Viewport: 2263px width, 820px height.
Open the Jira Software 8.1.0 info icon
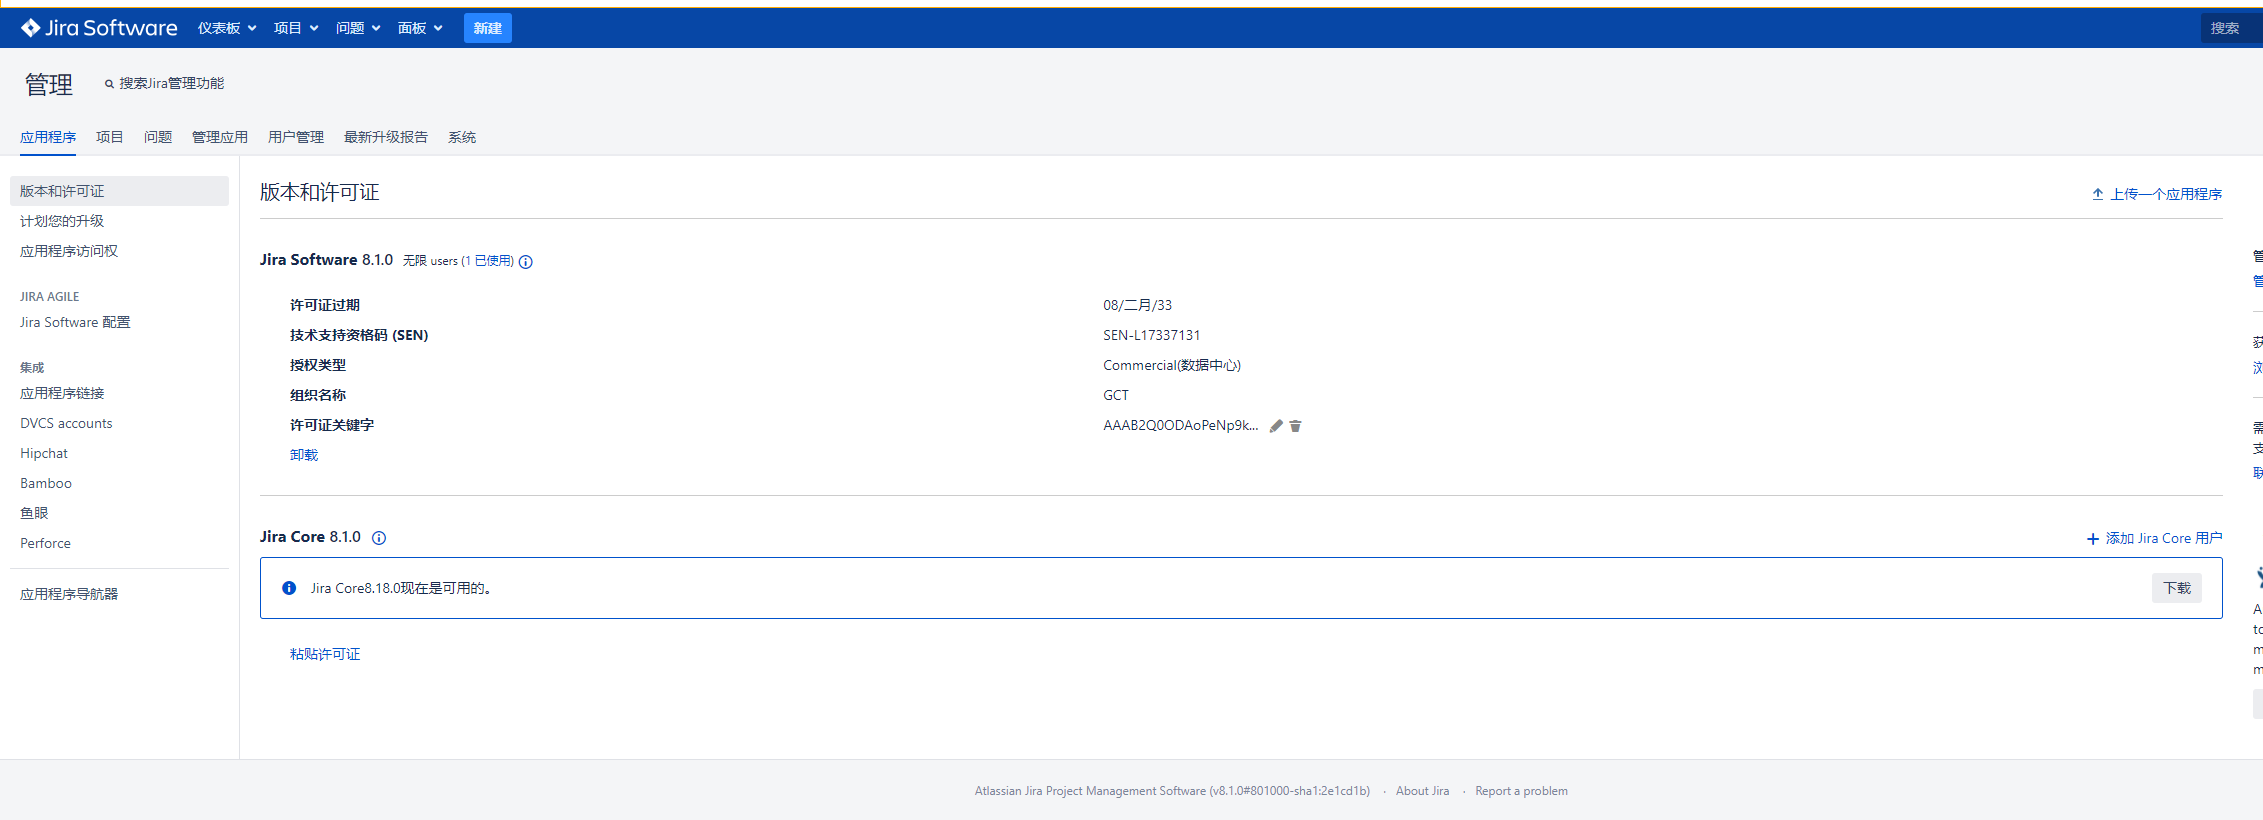coord(526,262)
